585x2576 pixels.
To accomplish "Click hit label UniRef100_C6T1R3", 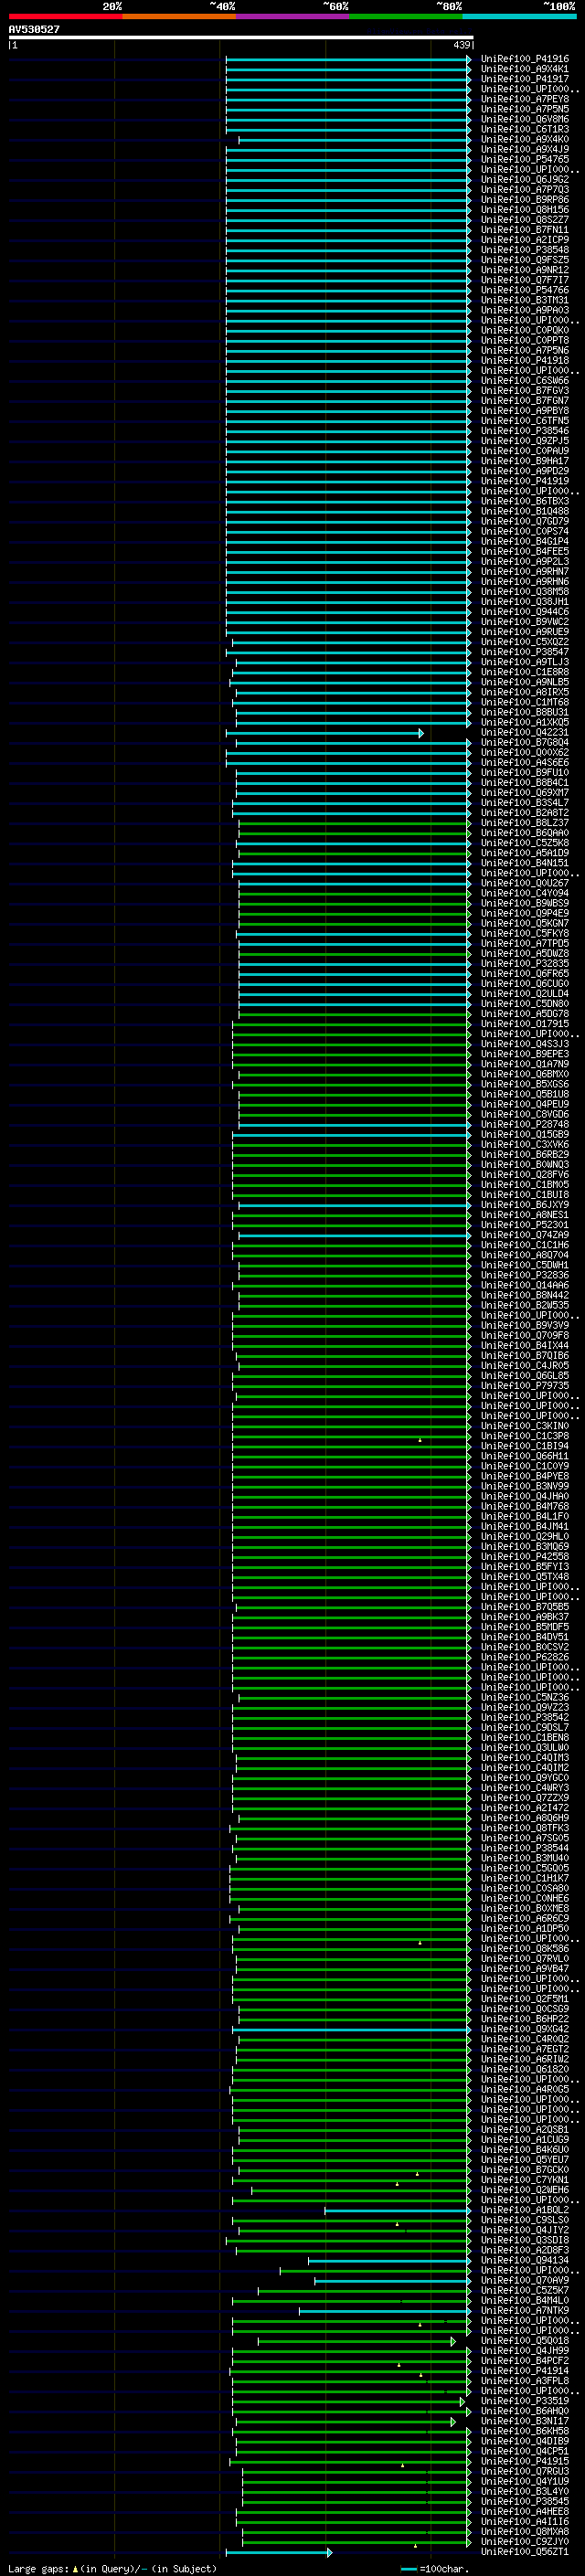I will pyautogui.click(x=524, y=129).
